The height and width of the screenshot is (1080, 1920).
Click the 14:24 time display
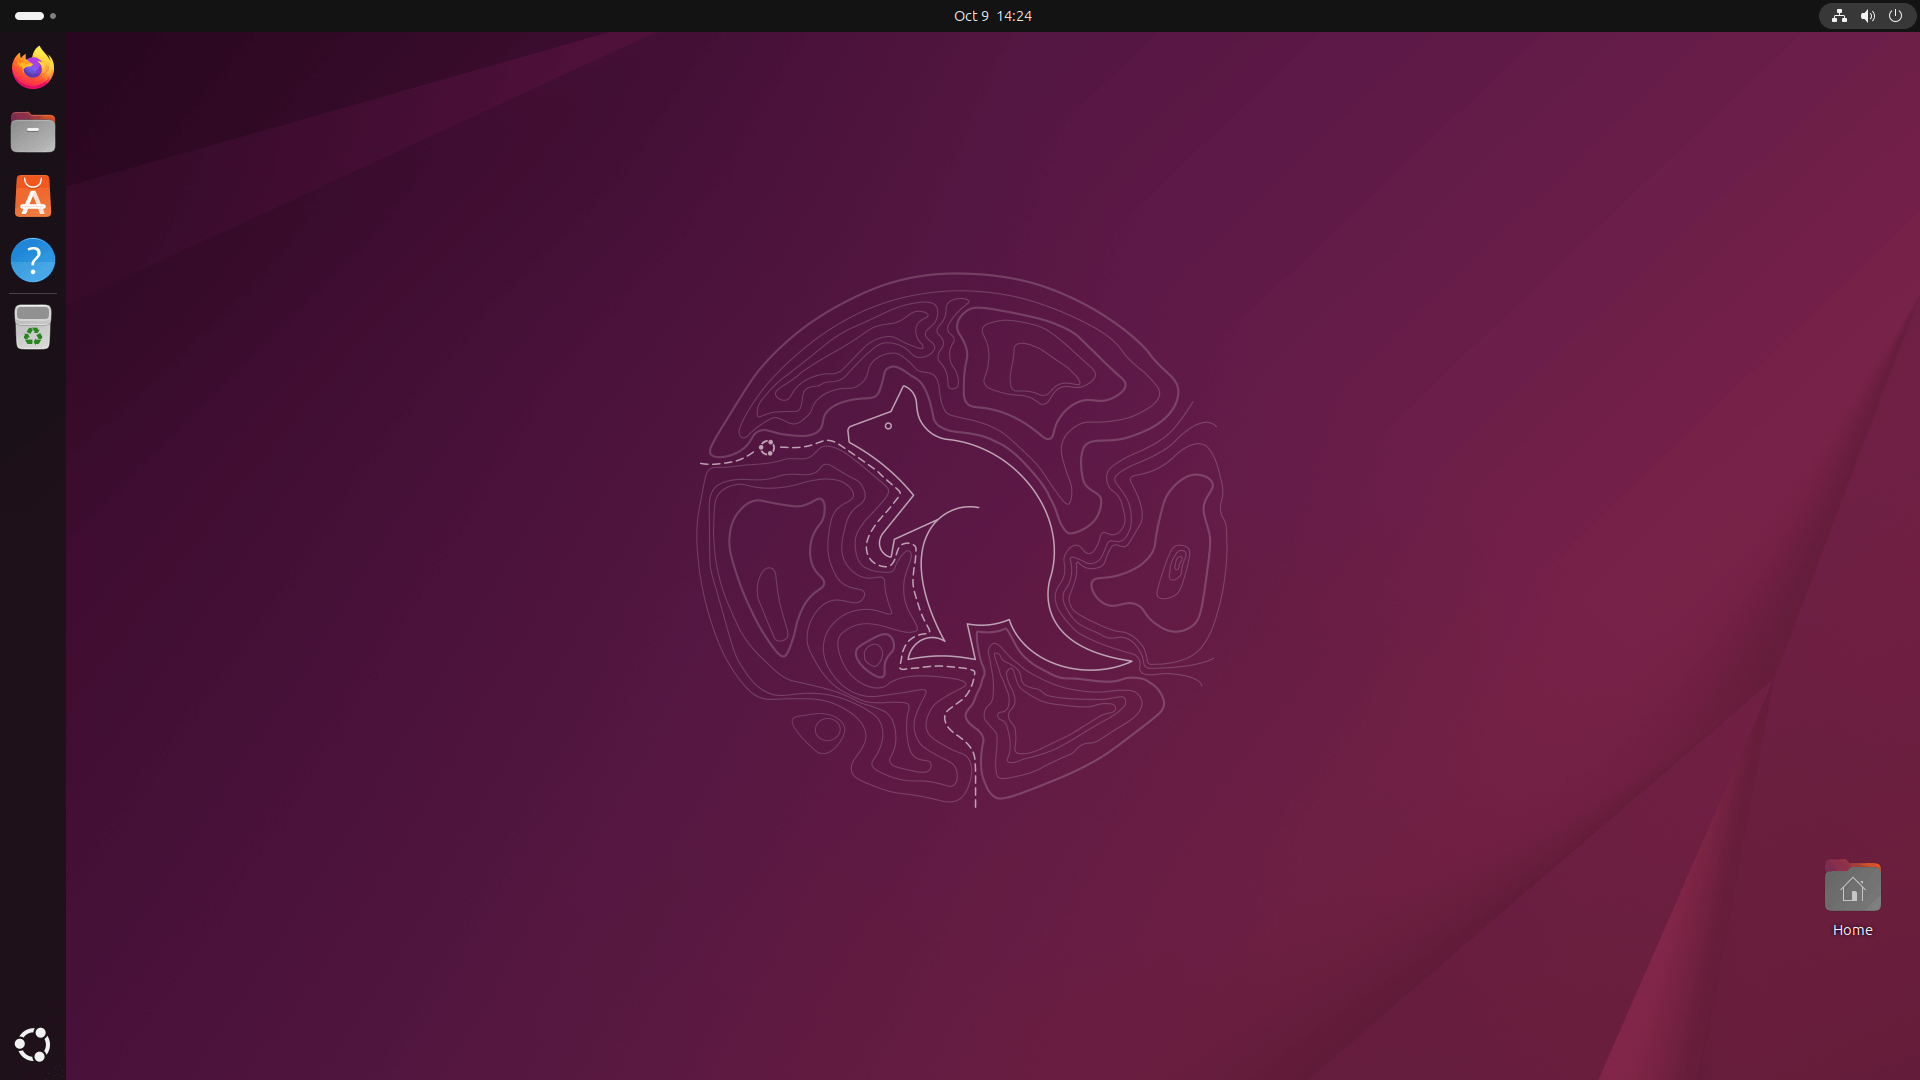pos(1014,16)
